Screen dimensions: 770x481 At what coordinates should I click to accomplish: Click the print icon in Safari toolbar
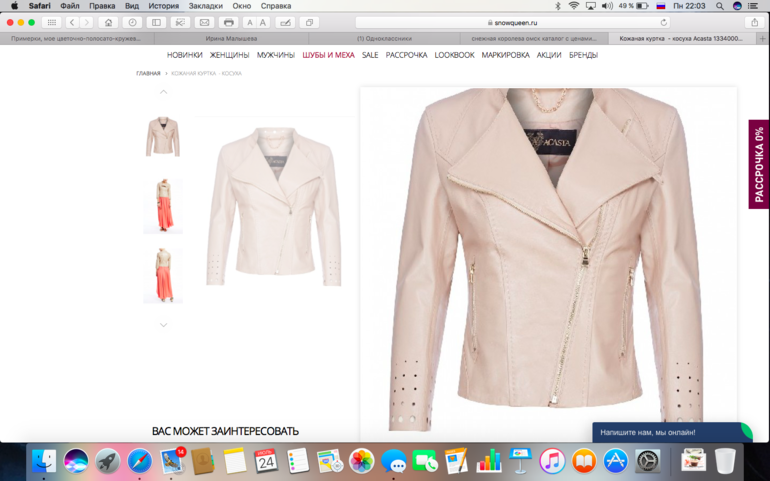click(x=228, y=22)
